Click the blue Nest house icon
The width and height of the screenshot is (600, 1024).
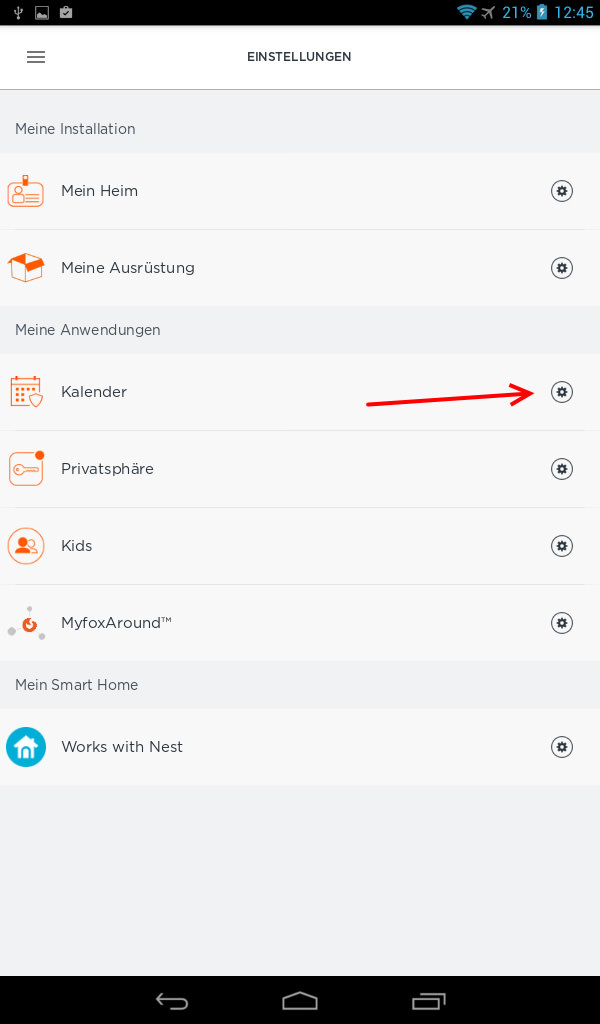coord(26,746)
